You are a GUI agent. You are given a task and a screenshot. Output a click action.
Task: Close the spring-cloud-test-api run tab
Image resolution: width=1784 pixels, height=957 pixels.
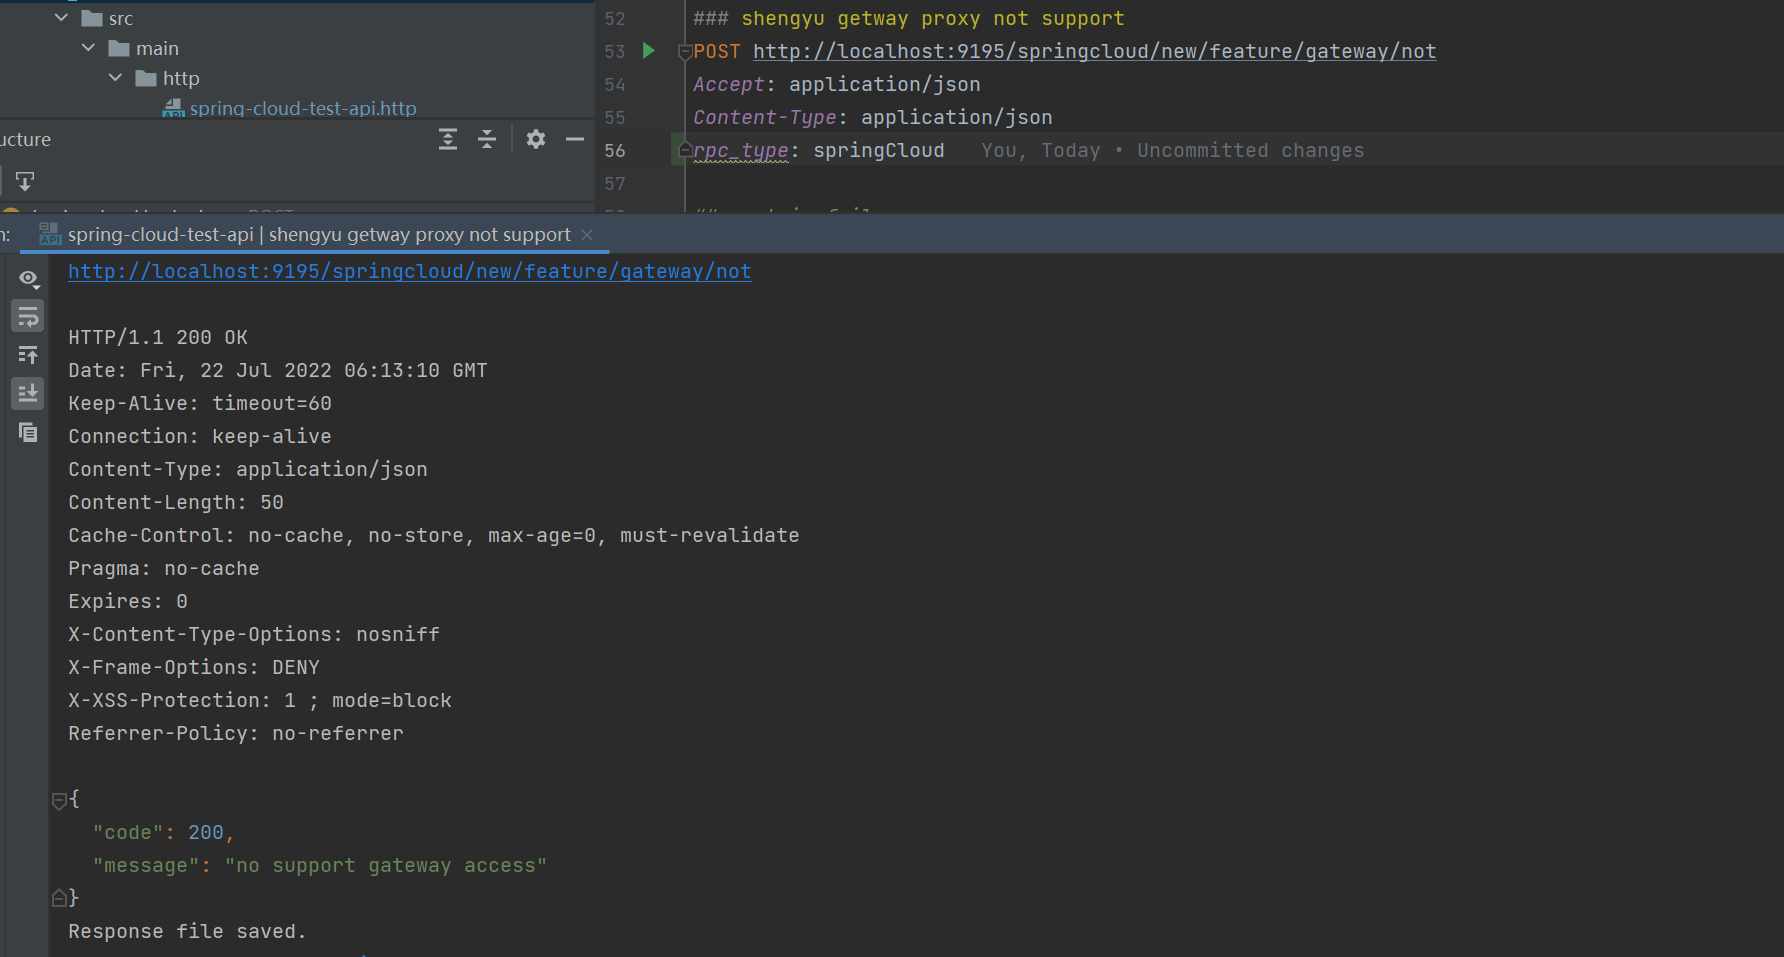[587, 235]
